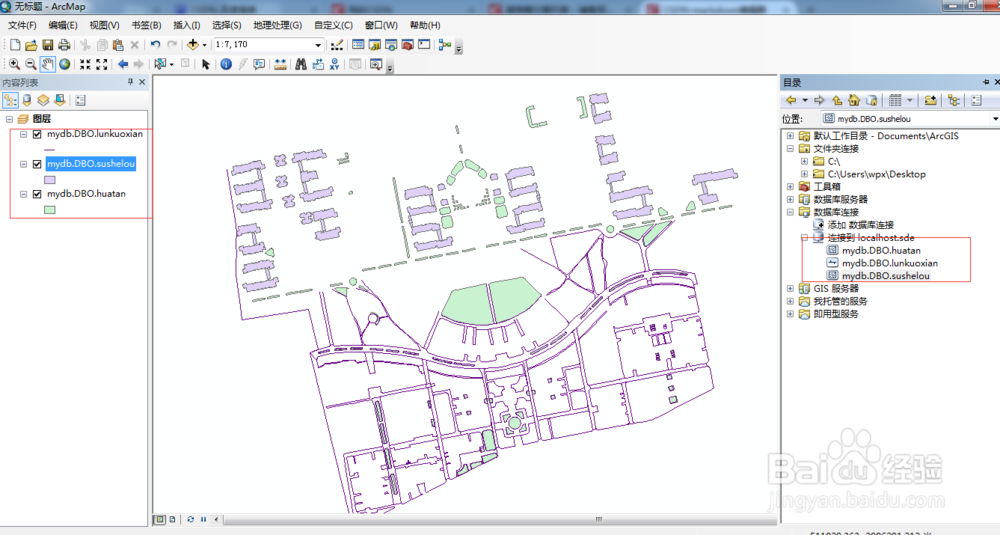Open the Find Route tool
1000x535 pixels.
[x=318, y=64]
